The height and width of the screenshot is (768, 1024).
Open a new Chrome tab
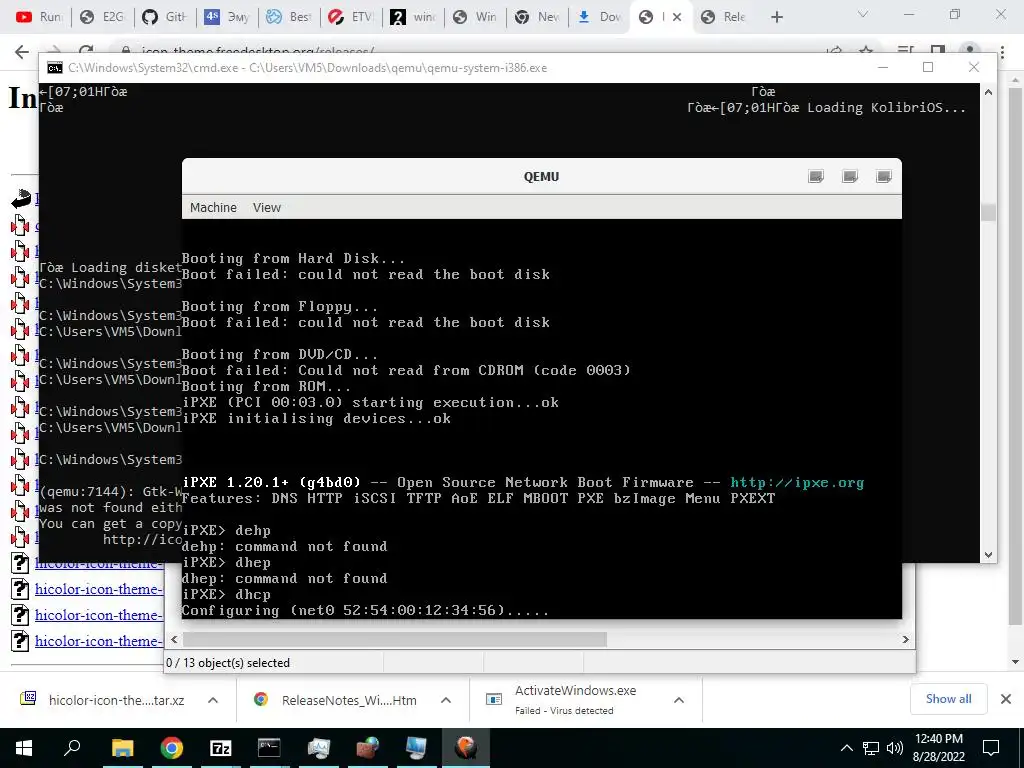coord(776,17)
